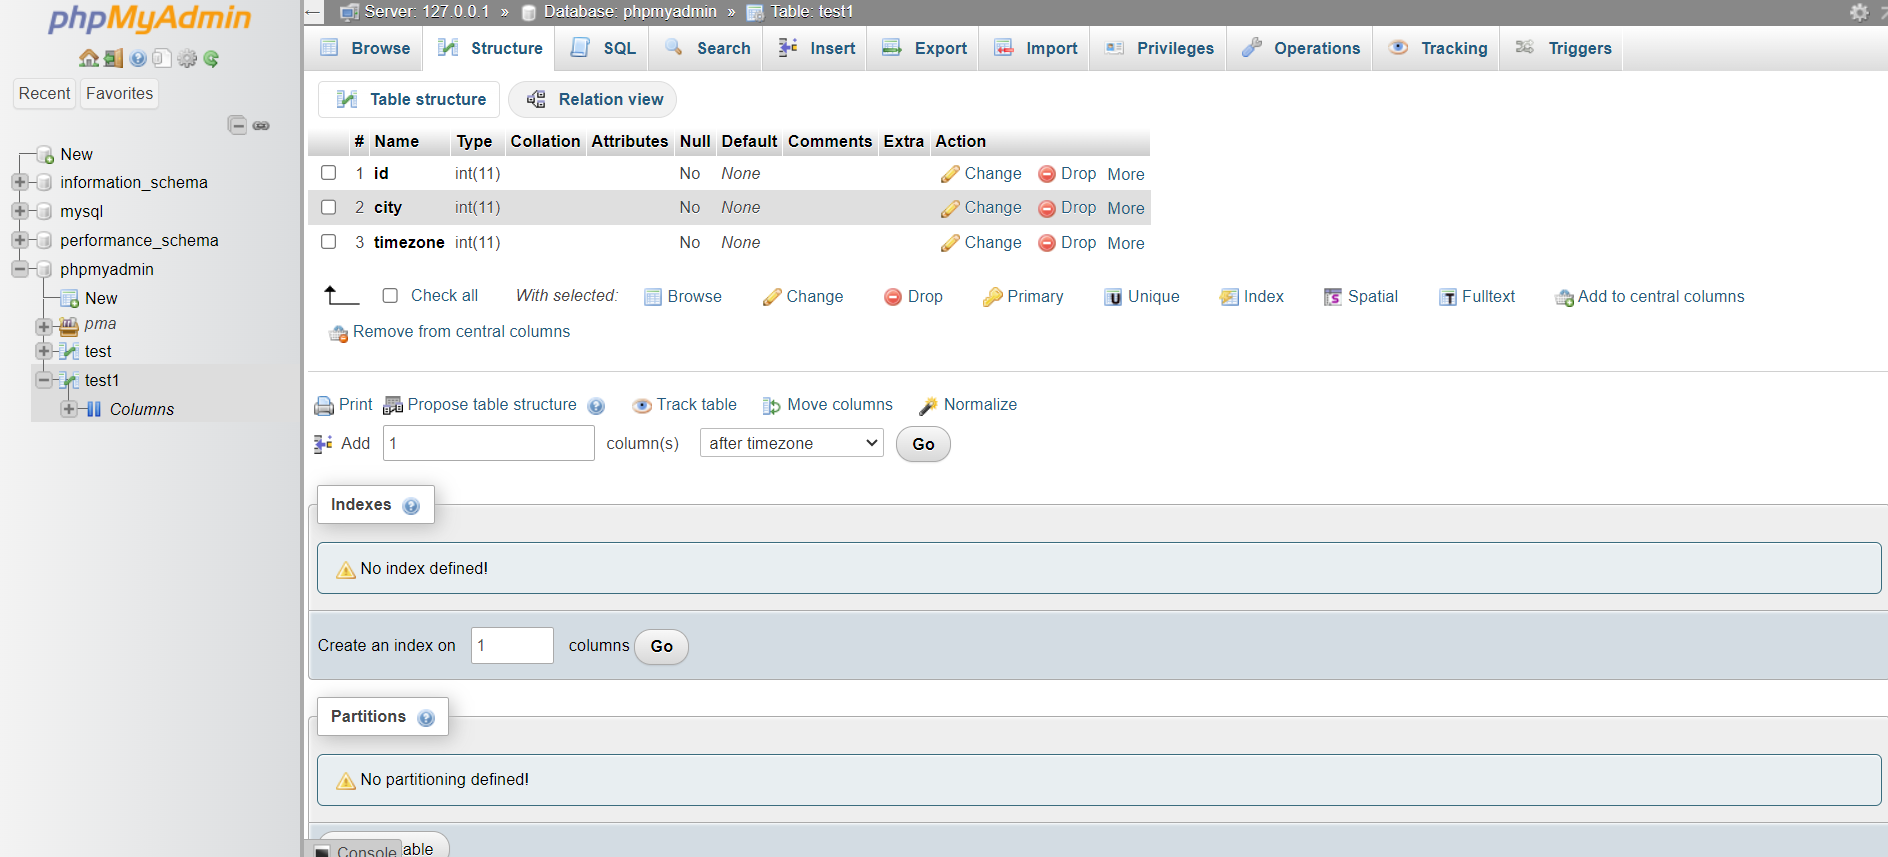Expand the Columns node under test1
The image size is (1888, 857).
pyautogui.click(x=69, y=409)
